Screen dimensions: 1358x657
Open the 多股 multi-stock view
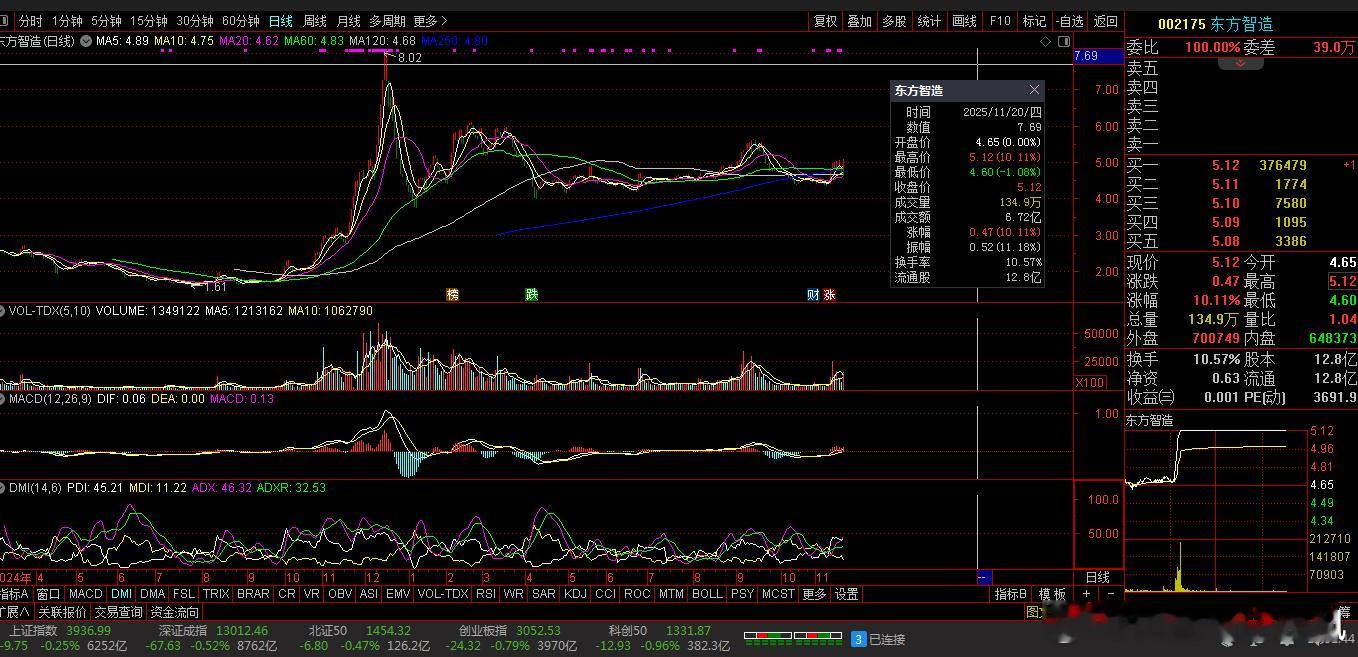[x=894, y=20]
